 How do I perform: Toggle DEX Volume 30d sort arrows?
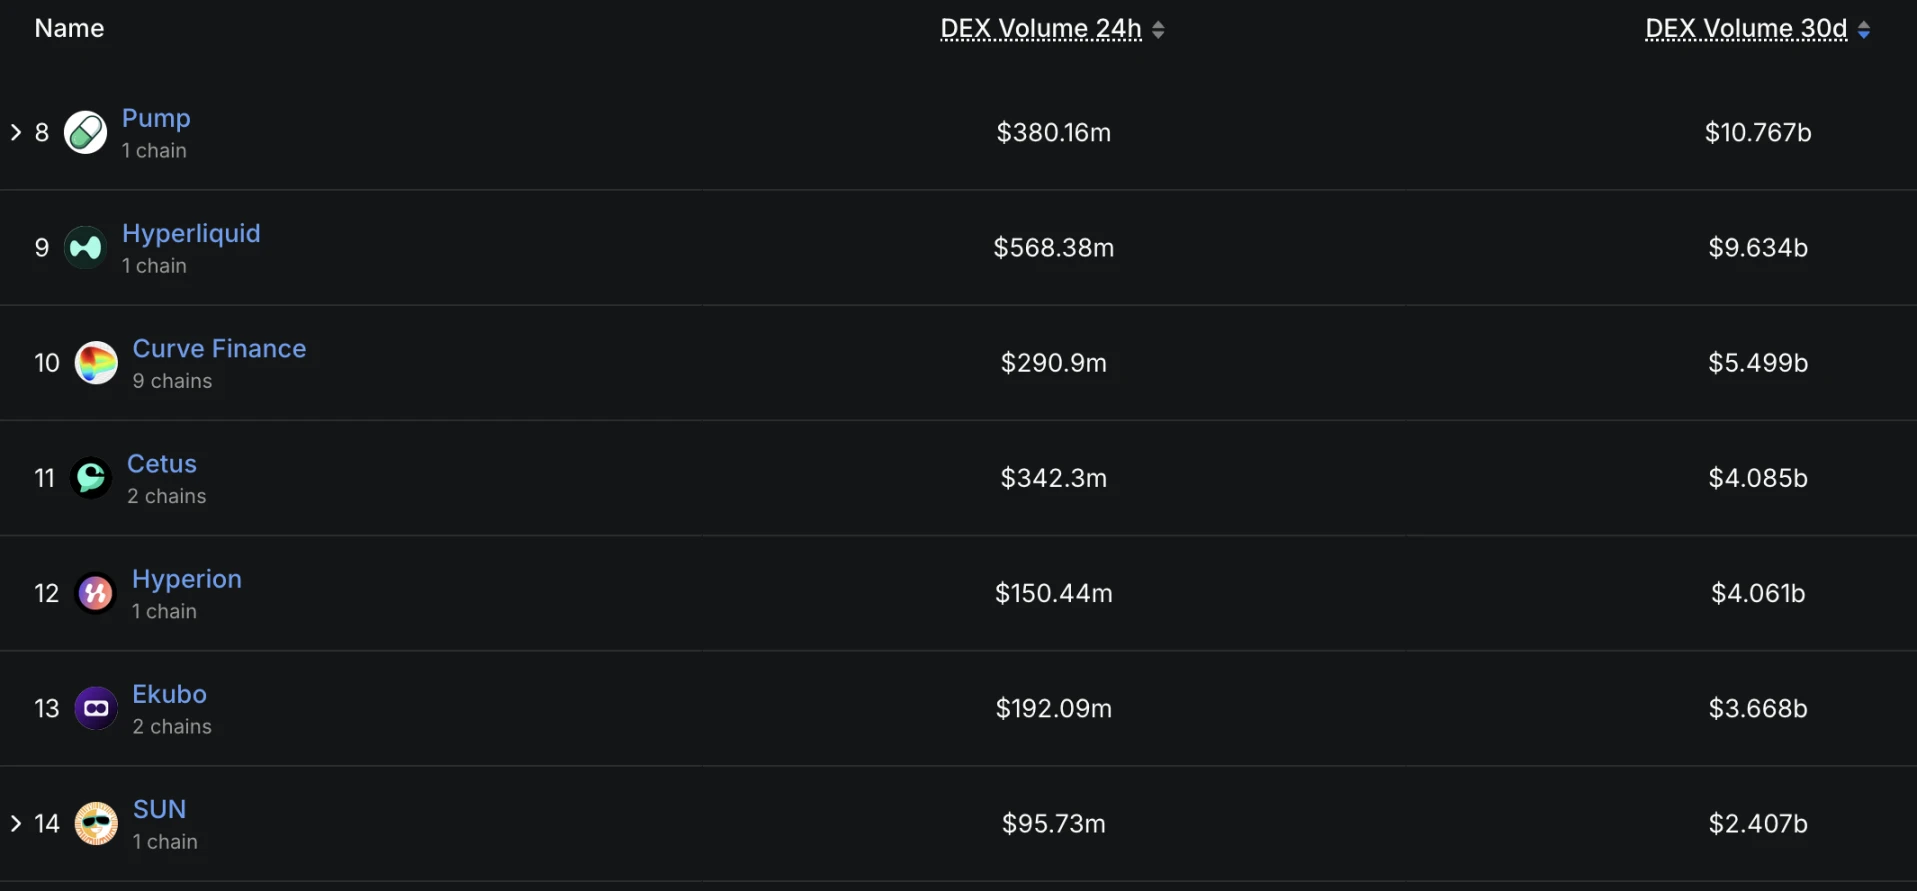coord(1864,30)
